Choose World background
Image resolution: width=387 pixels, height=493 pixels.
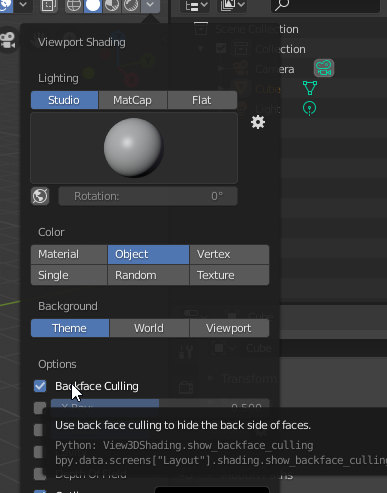coord(149,328)
